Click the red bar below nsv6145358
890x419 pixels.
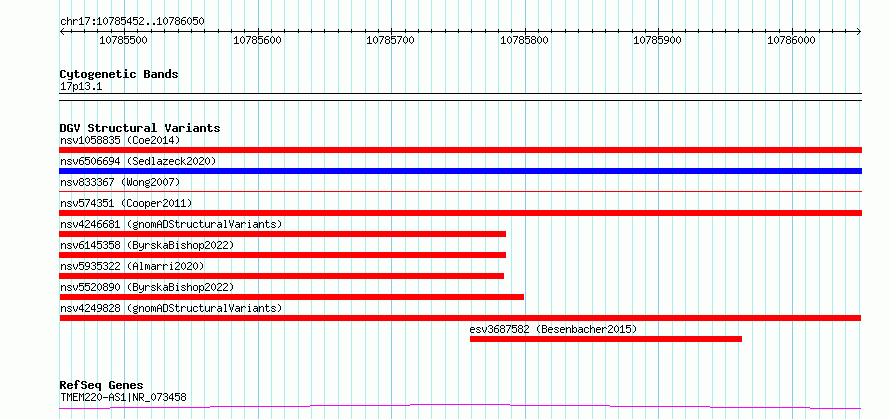[x=283, y=255]
